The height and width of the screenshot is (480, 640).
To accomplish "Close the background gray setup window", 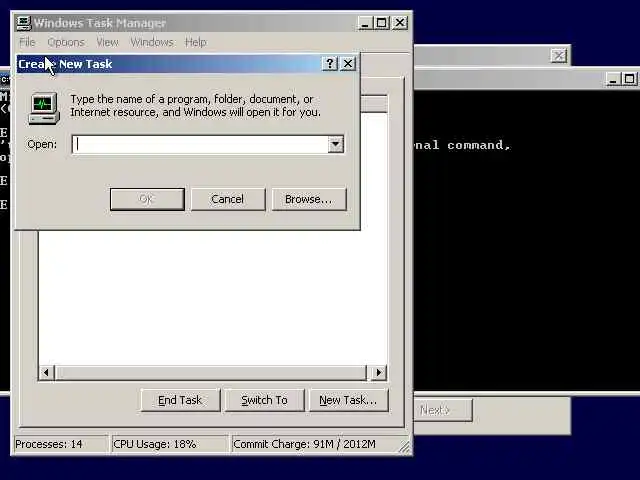I will pos(559,55).
